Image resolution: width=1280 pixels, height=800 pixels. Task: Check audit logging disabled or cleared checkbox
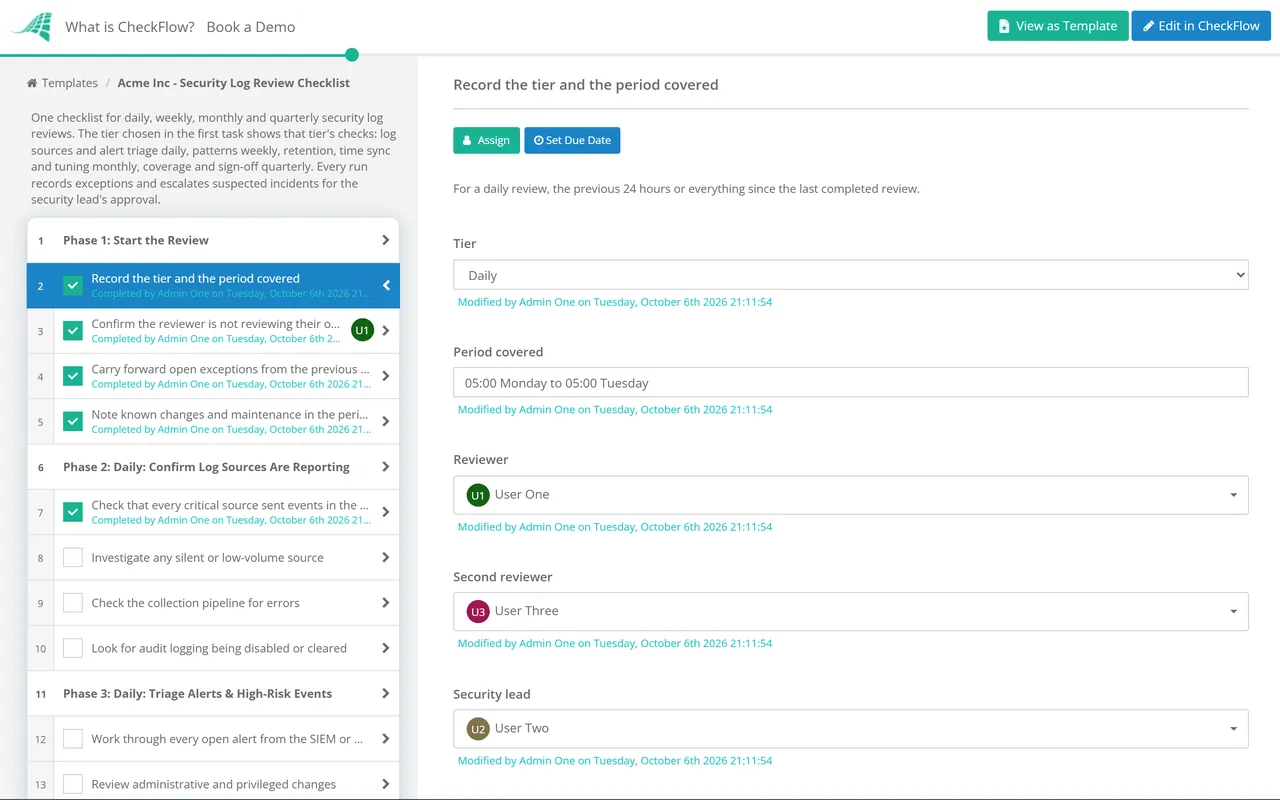point(73,648)
